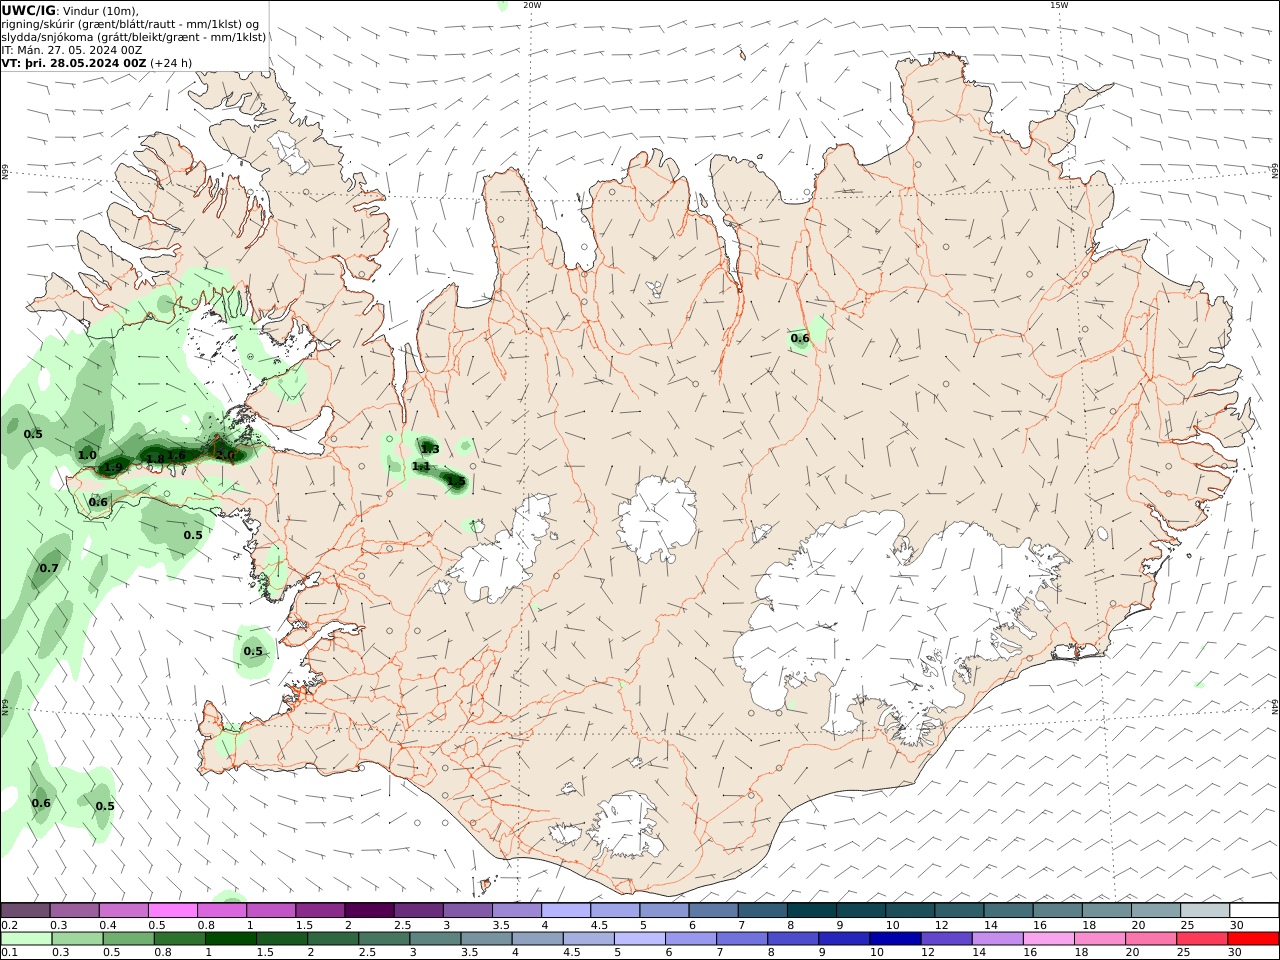Click the 'VT: Þri. 28.05.2024 00Z' valid time
The width and height of the screenshot is (1280, 960).
click(x=74, y=63)
